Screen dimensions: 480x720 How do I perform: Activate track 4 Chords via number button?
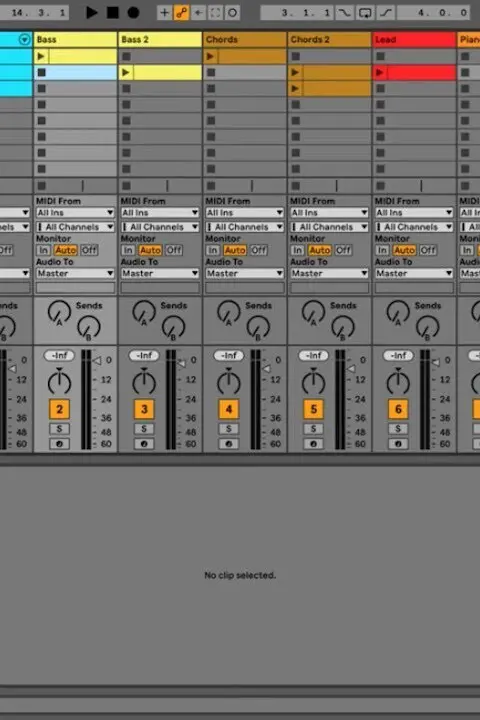pyautogui.click(x=229, y=409)
